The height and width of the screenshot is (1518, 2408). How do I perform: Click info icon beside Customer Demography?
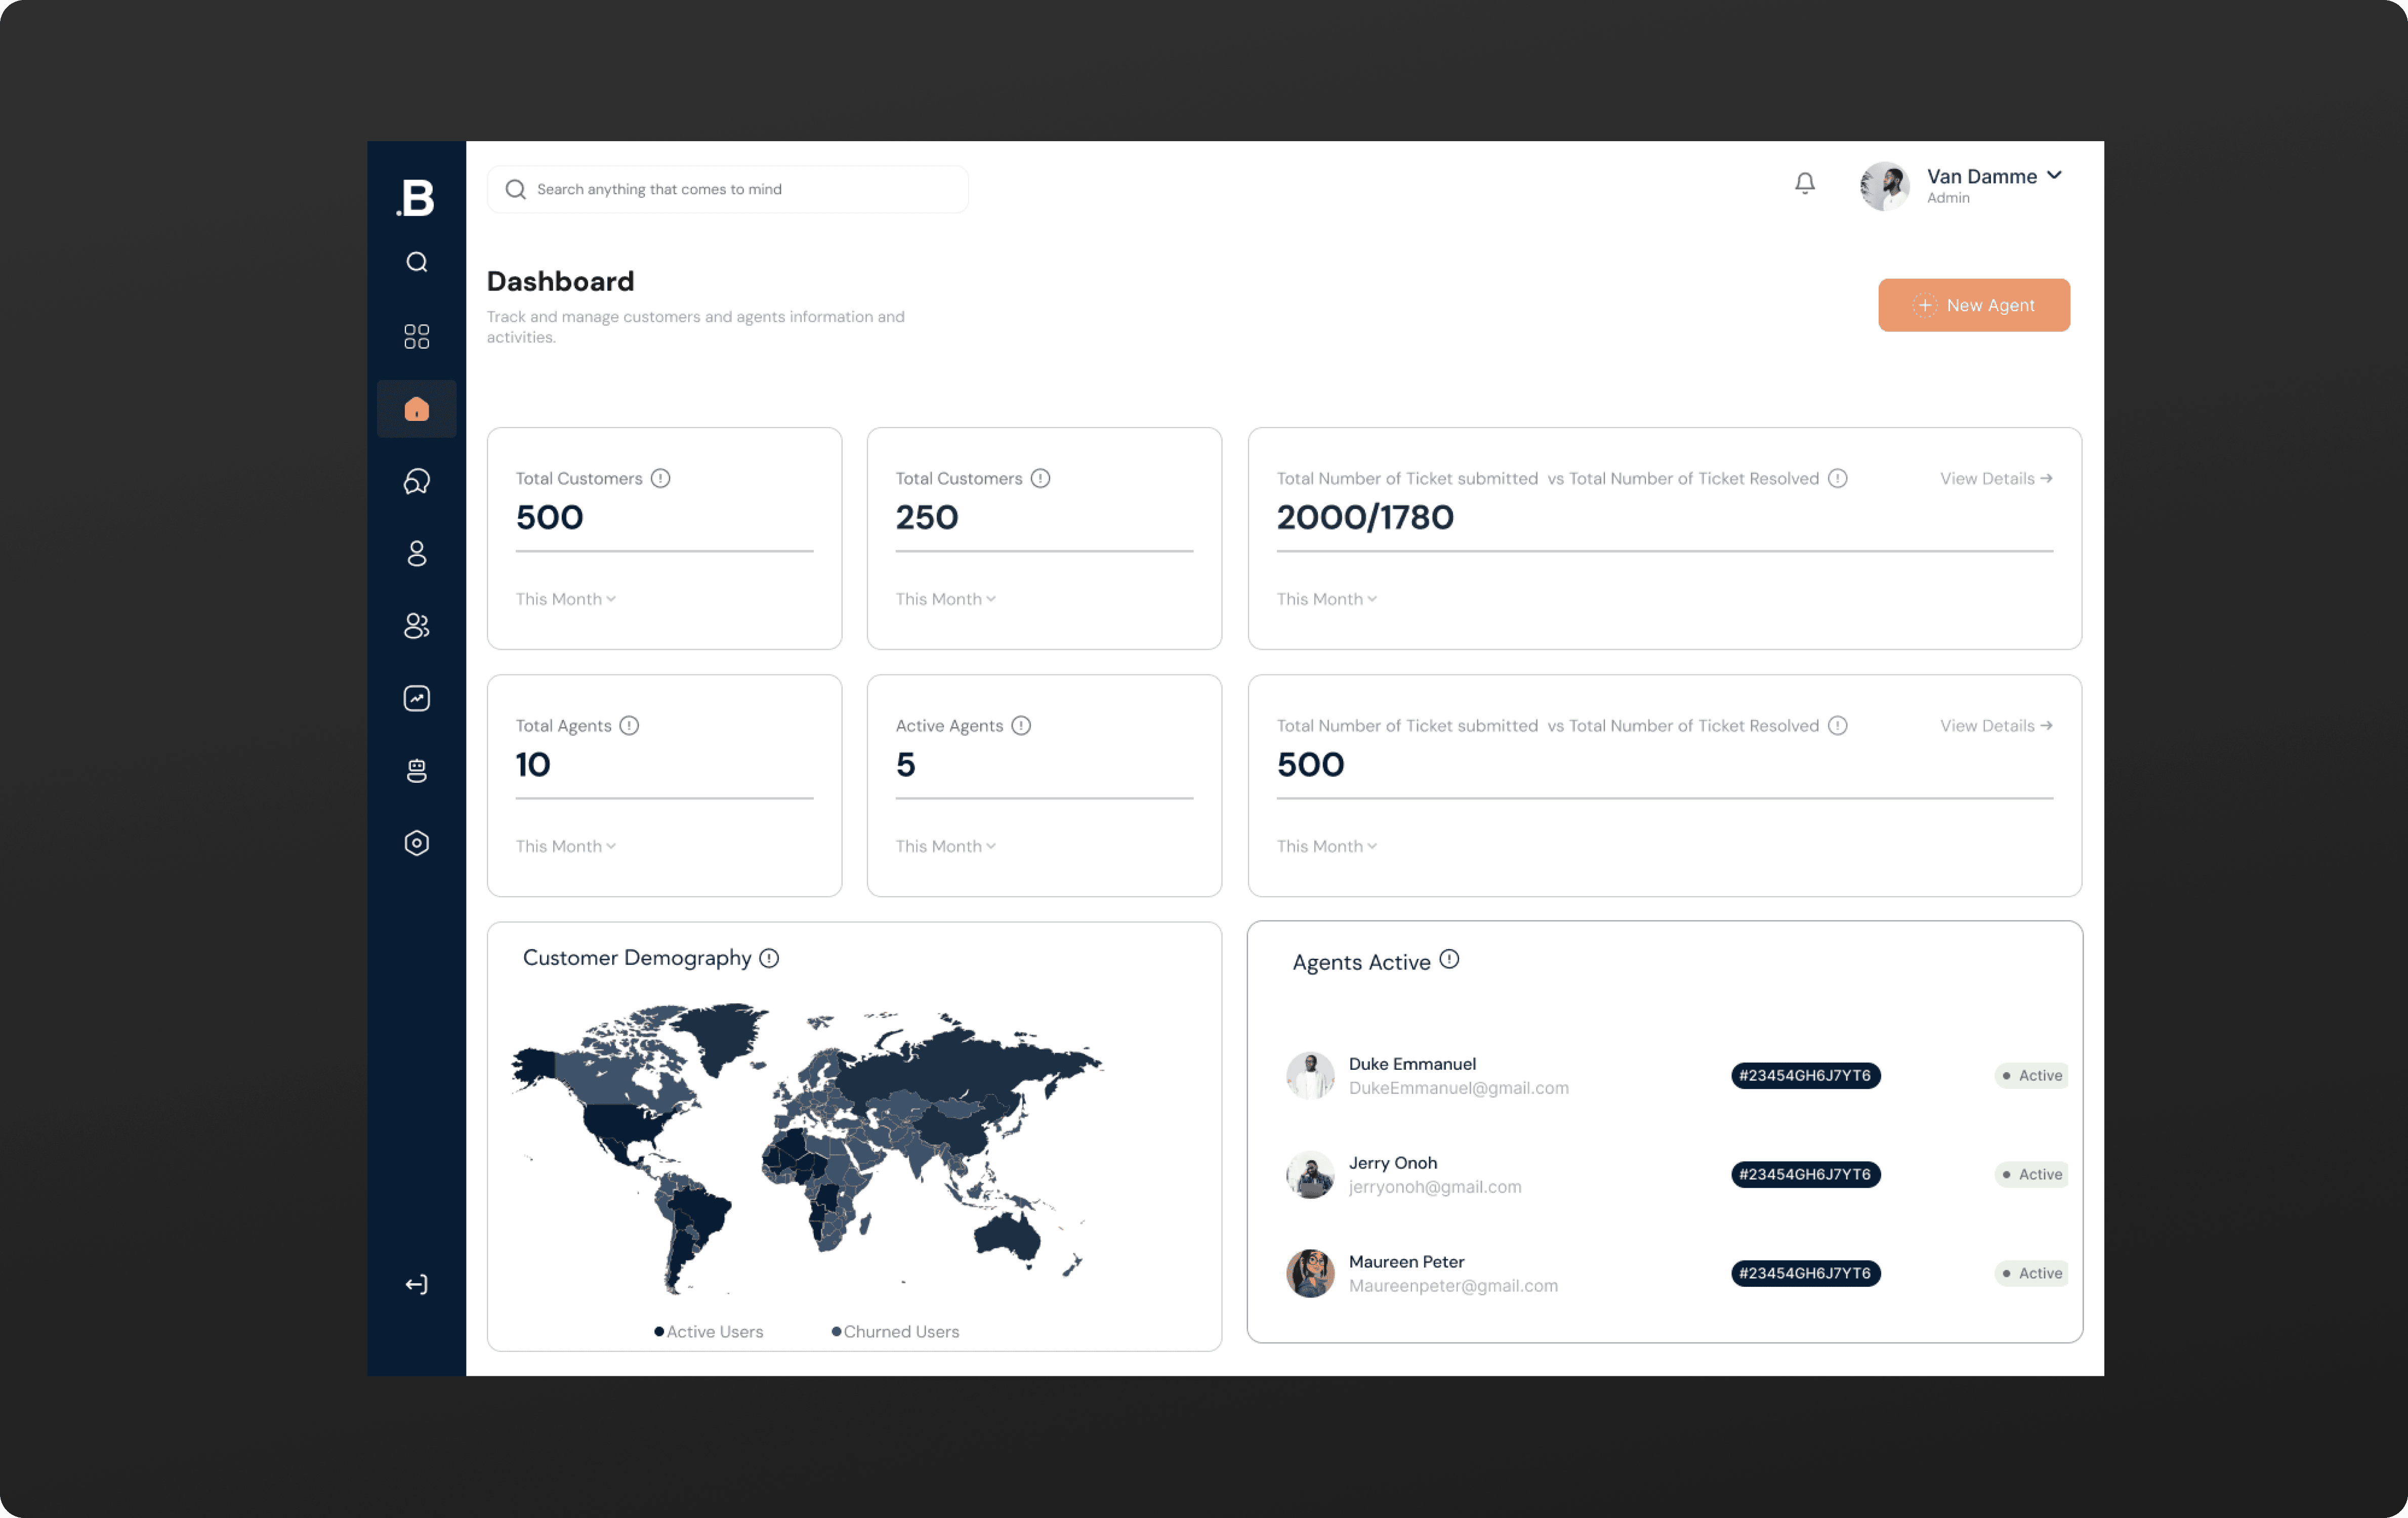(x=769, y=958)
